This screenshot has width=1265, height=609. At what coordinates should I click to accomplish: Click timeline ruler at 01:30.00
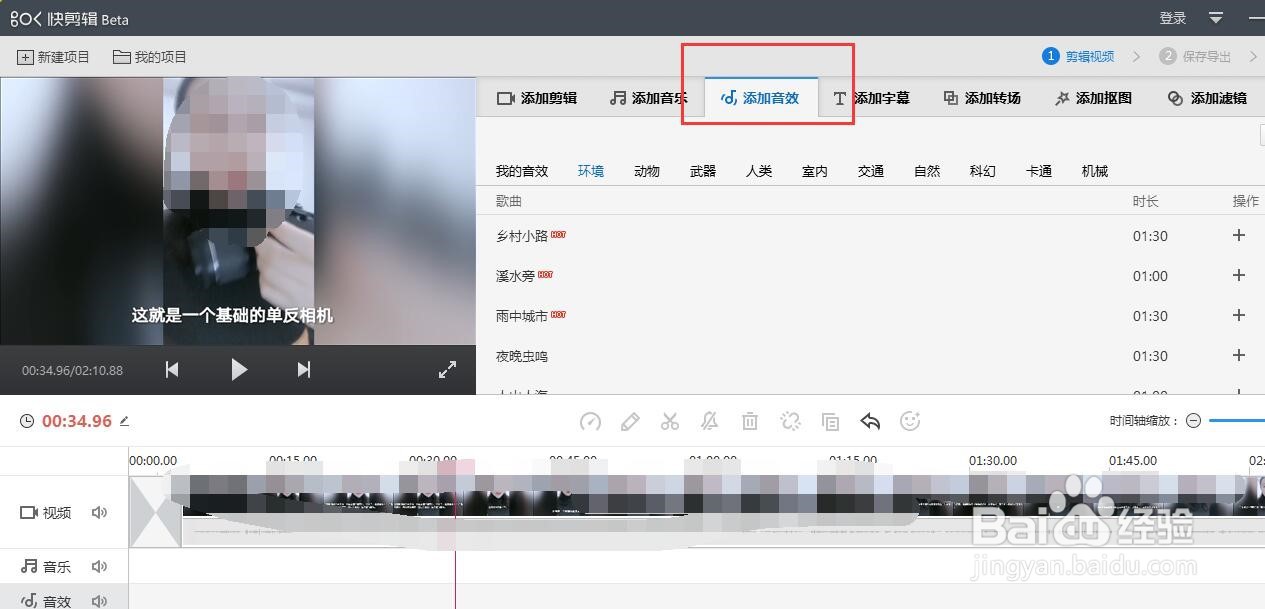coord(992,461)
